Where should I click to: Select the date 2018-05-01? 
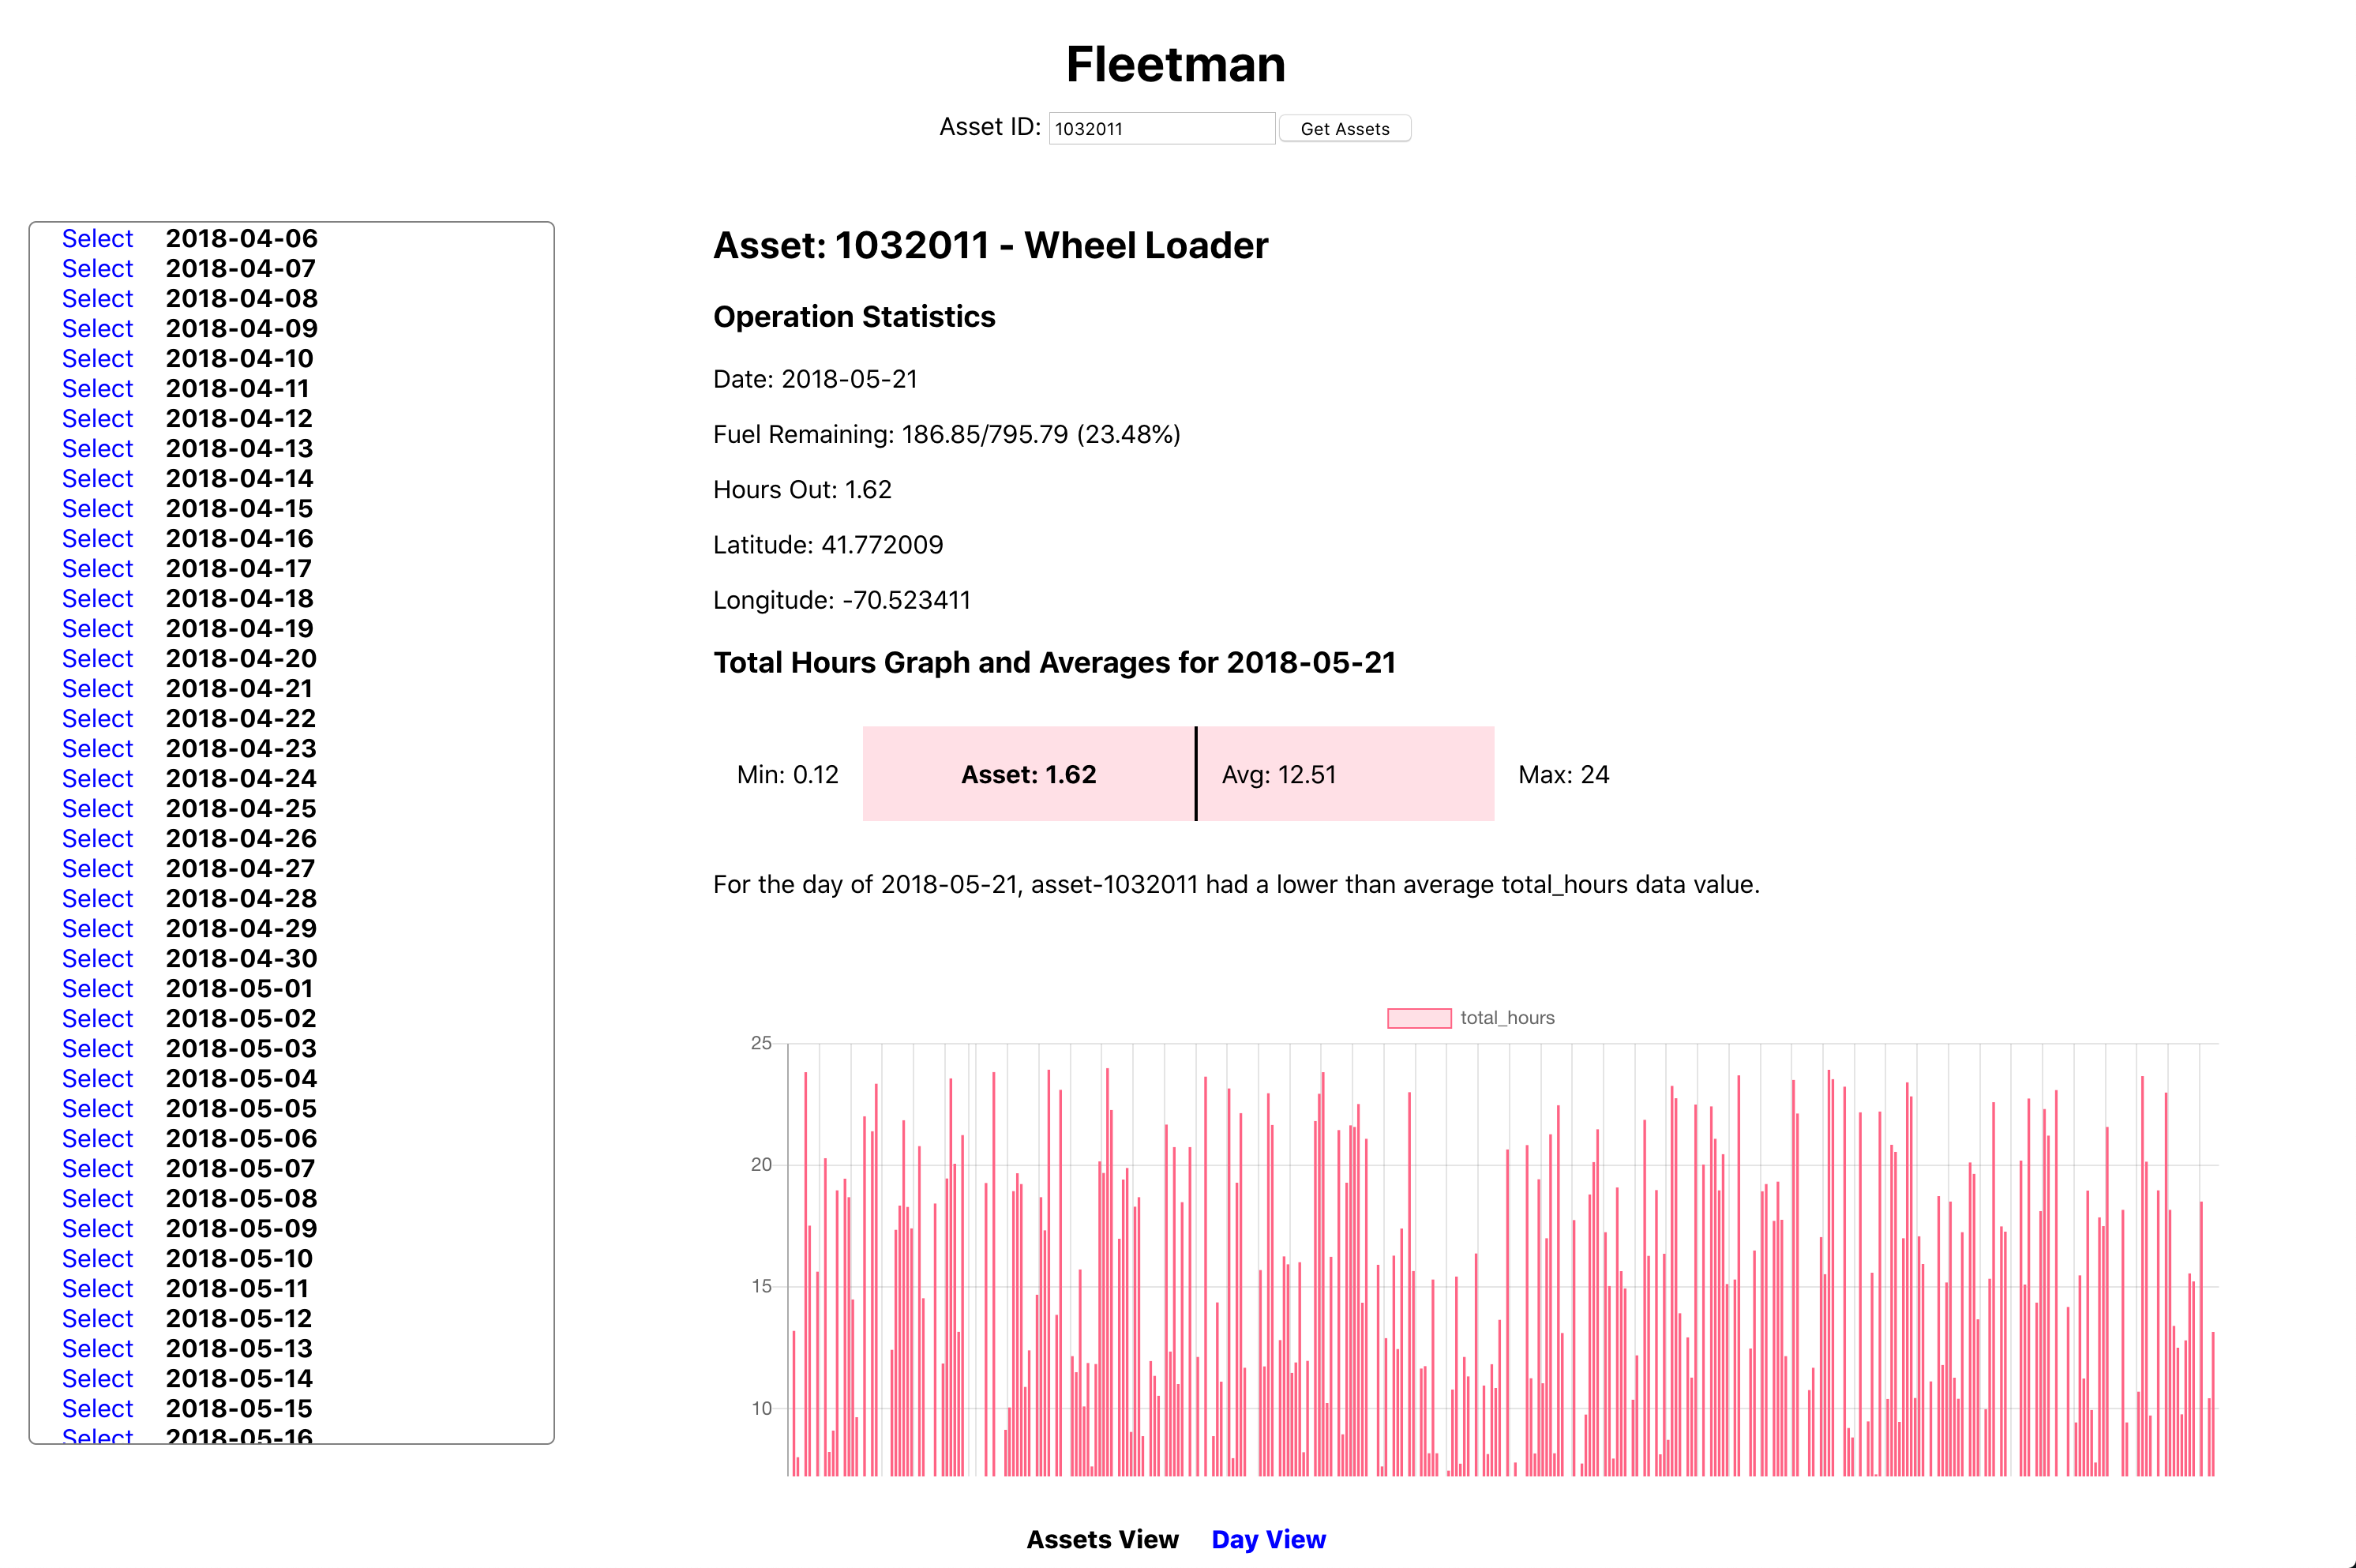click(x=97, y=988)
